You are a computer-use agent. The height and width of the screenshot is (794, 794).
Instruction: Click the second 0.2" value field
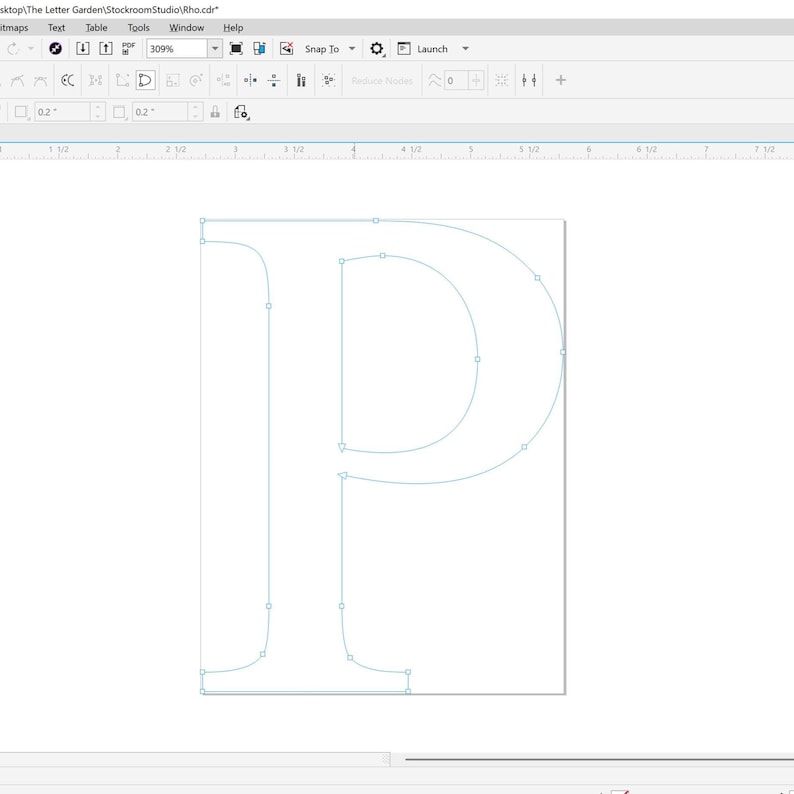click(161, 112)
